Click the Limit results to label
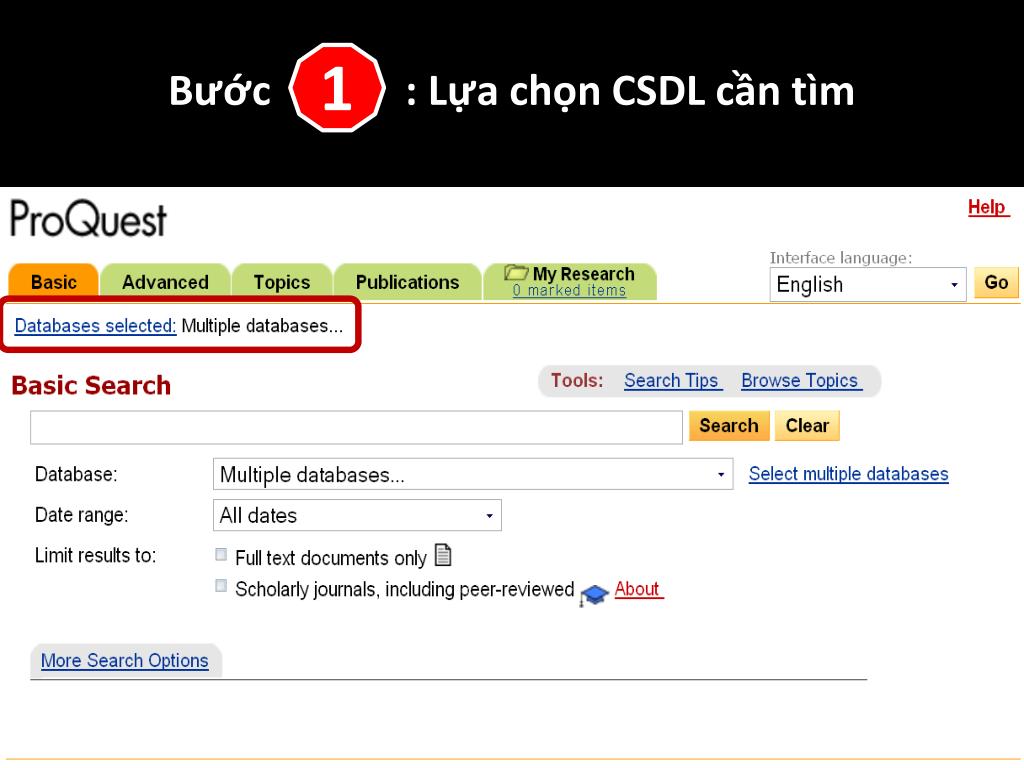Viewport: 1024px width, 768px height. [95, 556]
